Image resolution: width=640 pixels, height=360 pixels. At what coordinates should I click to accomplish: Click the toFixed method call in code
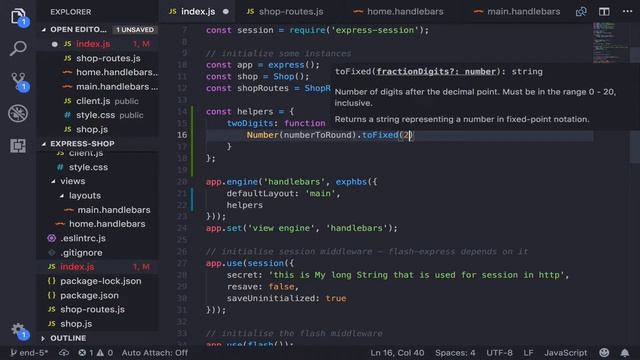coord(380,135)
